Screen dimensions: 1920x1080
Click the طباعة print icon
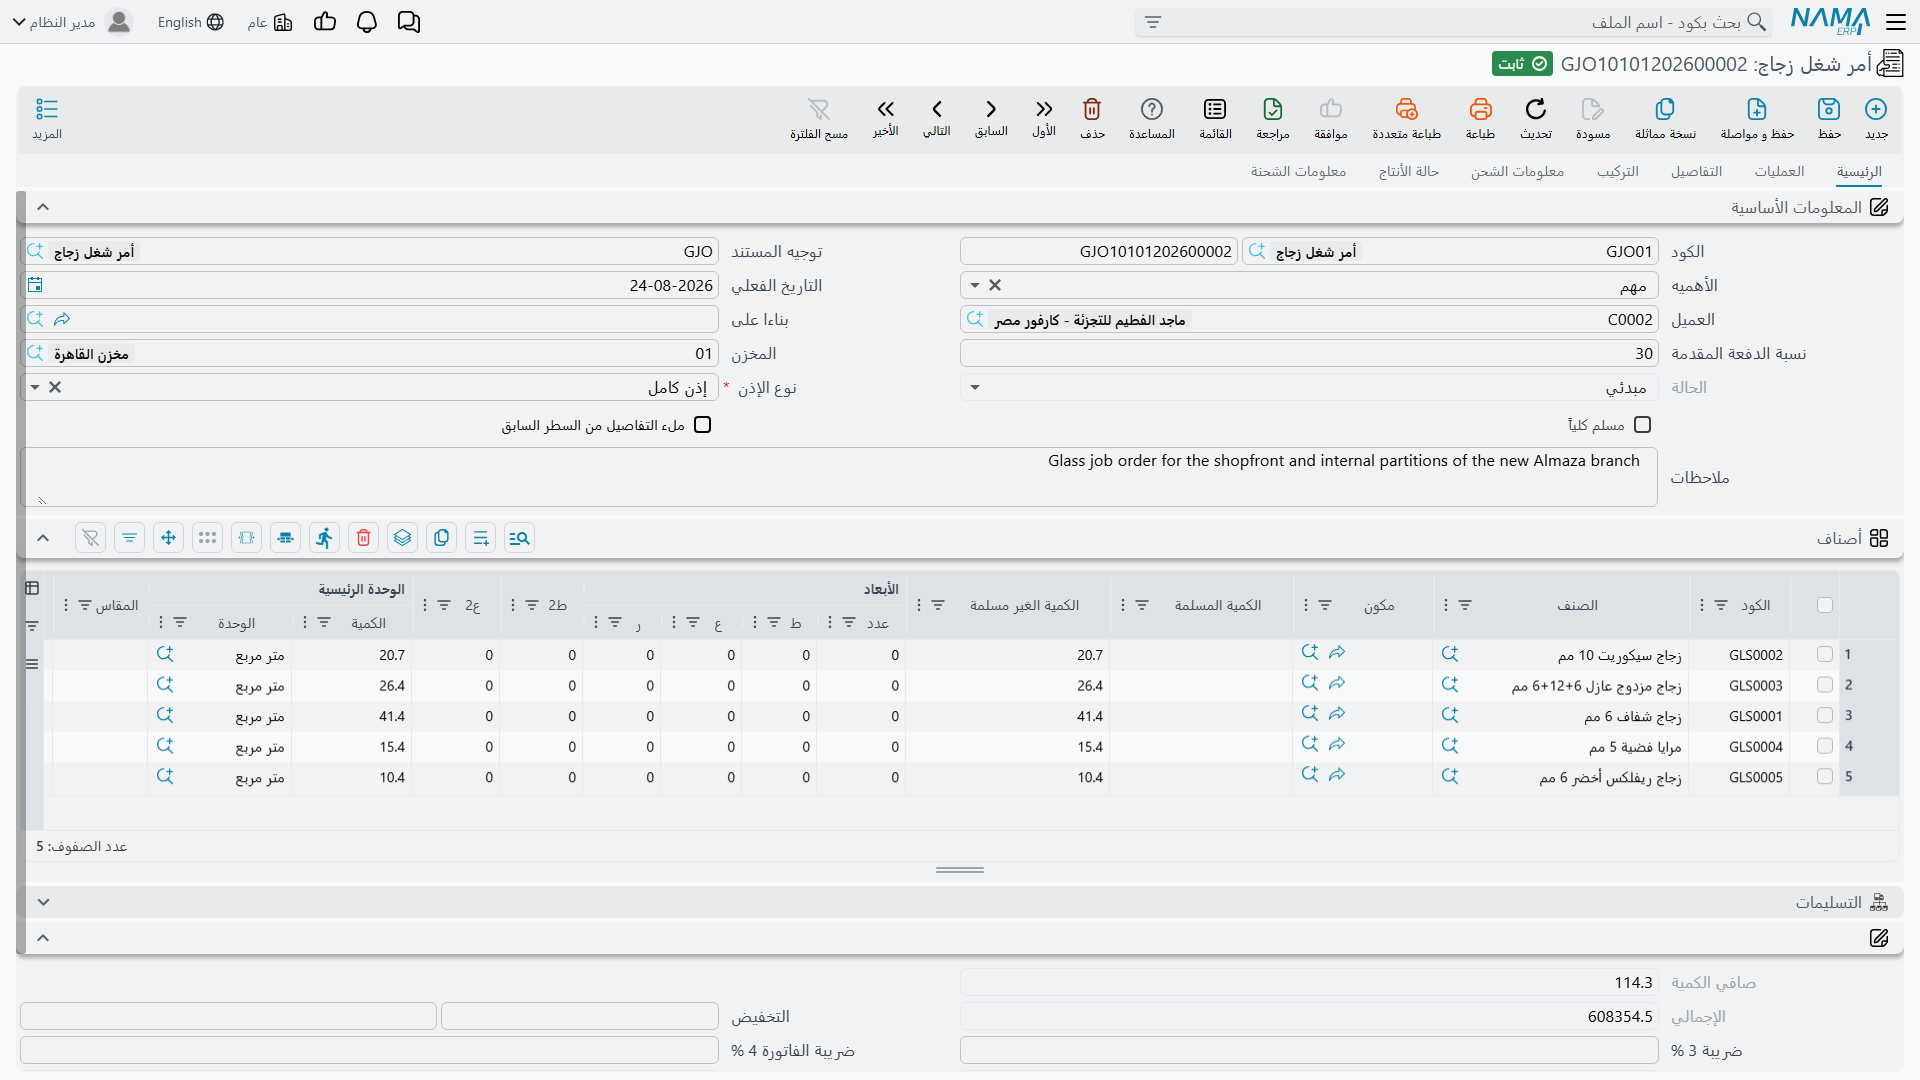point(1481,109)
